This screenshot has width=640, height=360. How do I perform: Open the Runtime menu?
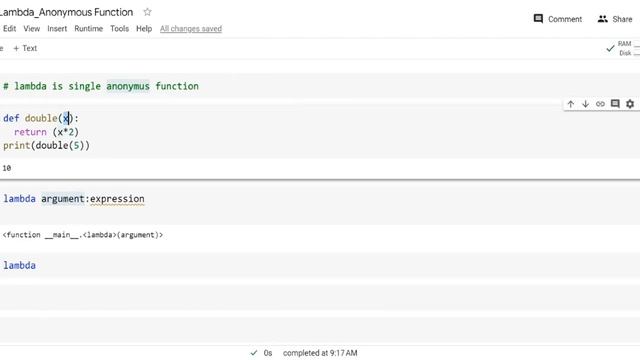(89, 29)
